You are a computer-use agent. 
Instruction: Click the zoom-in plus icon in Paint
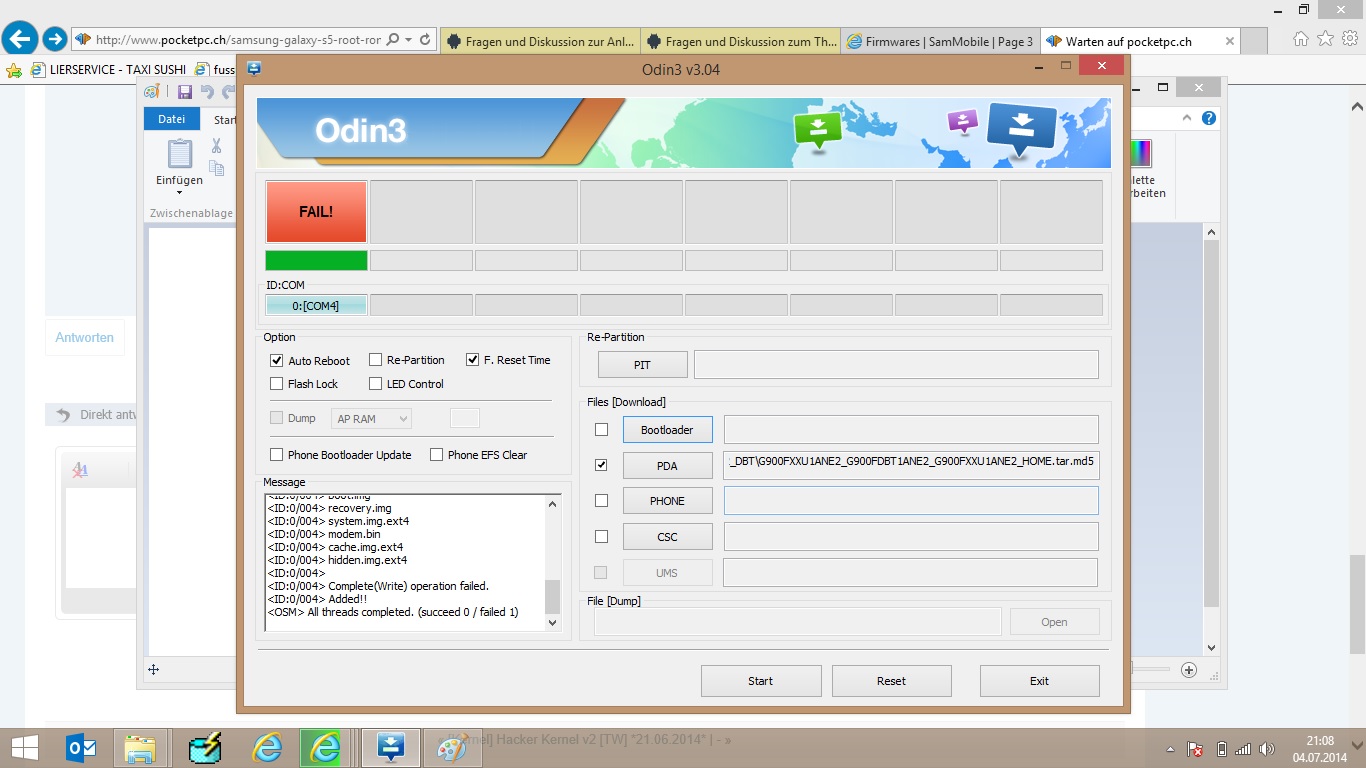[x=1189, y=670]
